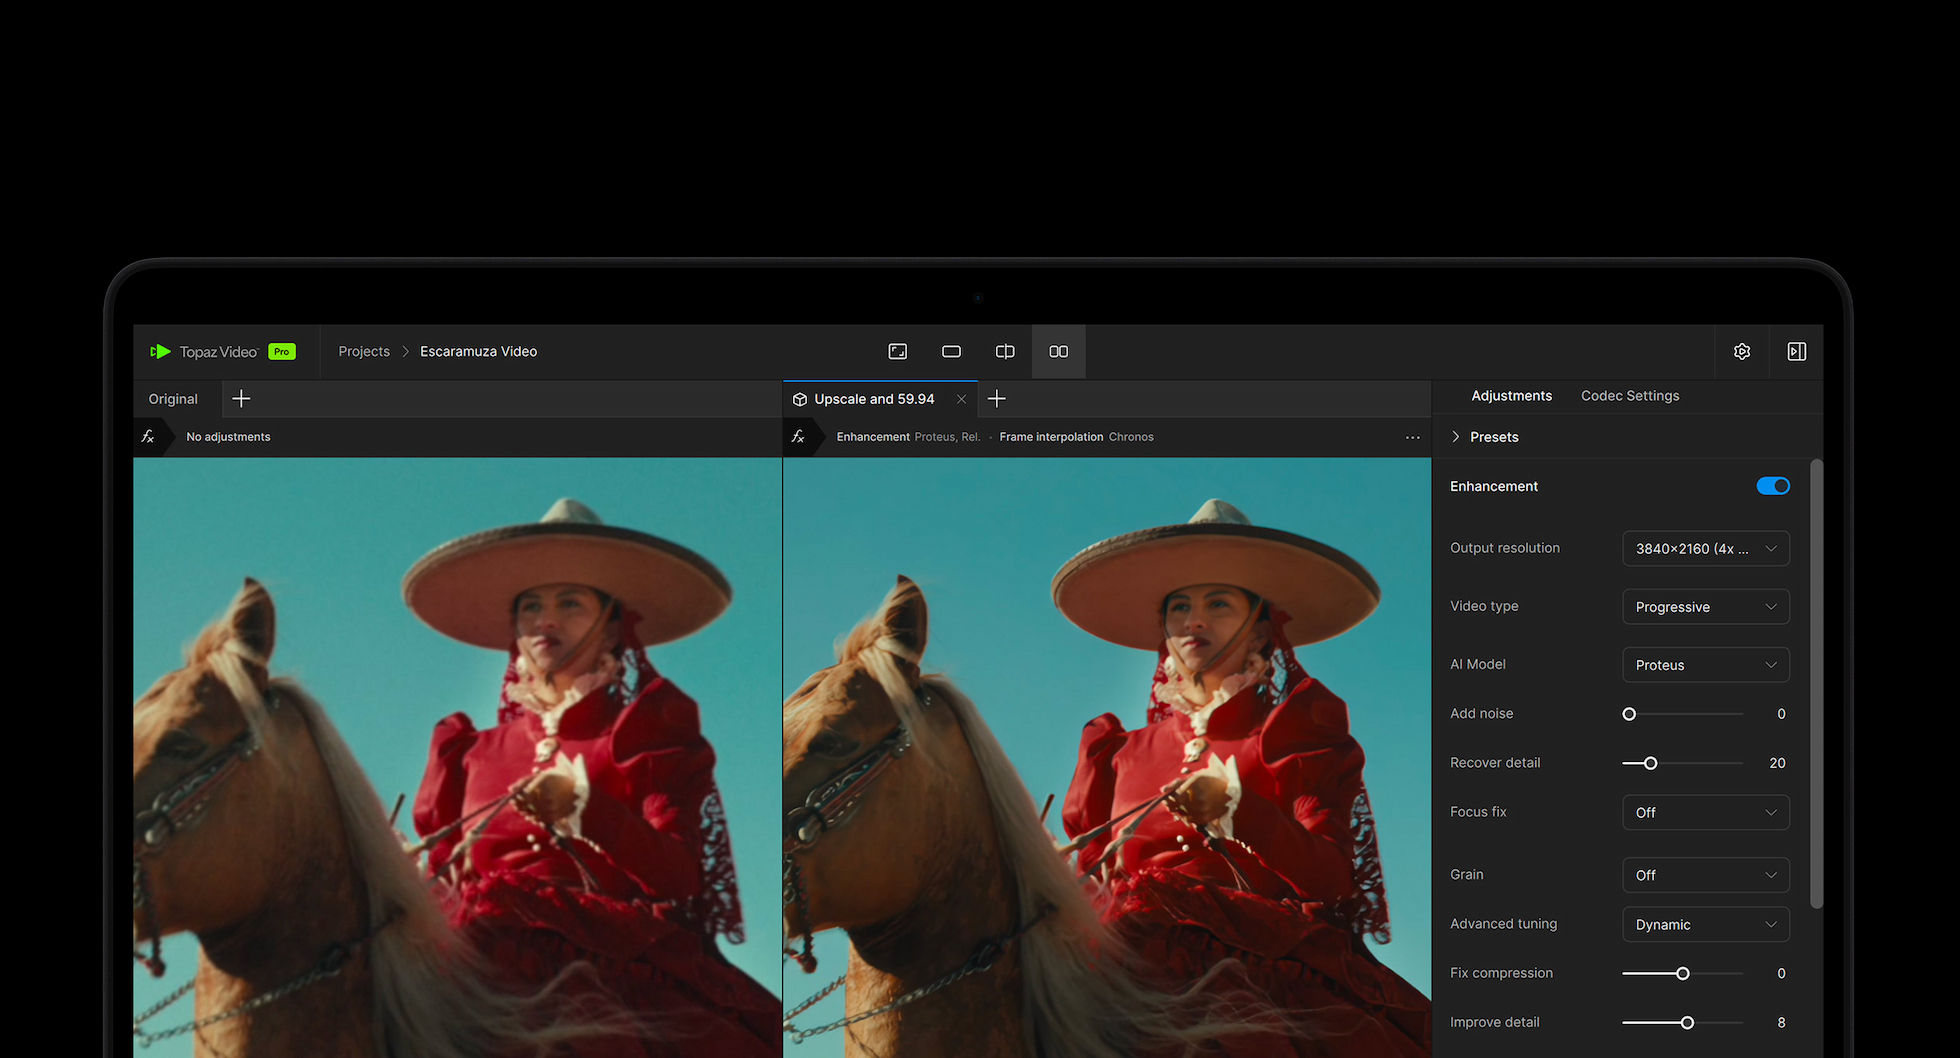This screenshot has height=1058, width=1960.
Task: Open the Output resolution dropdown
Action: pyautogui.click(x=1705, y=548)
